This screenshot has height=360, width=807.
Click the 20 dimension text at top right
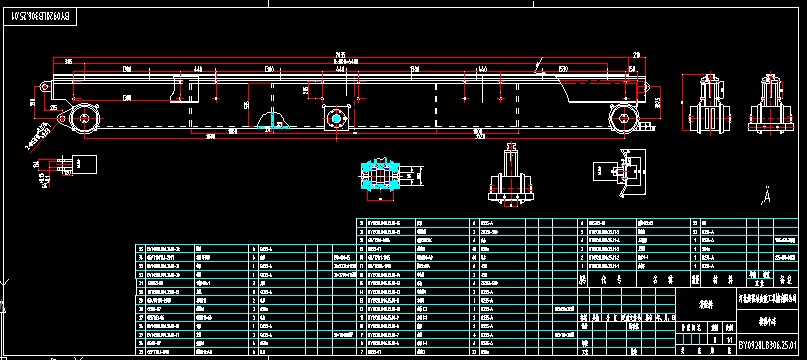click(x=637, y=55)
